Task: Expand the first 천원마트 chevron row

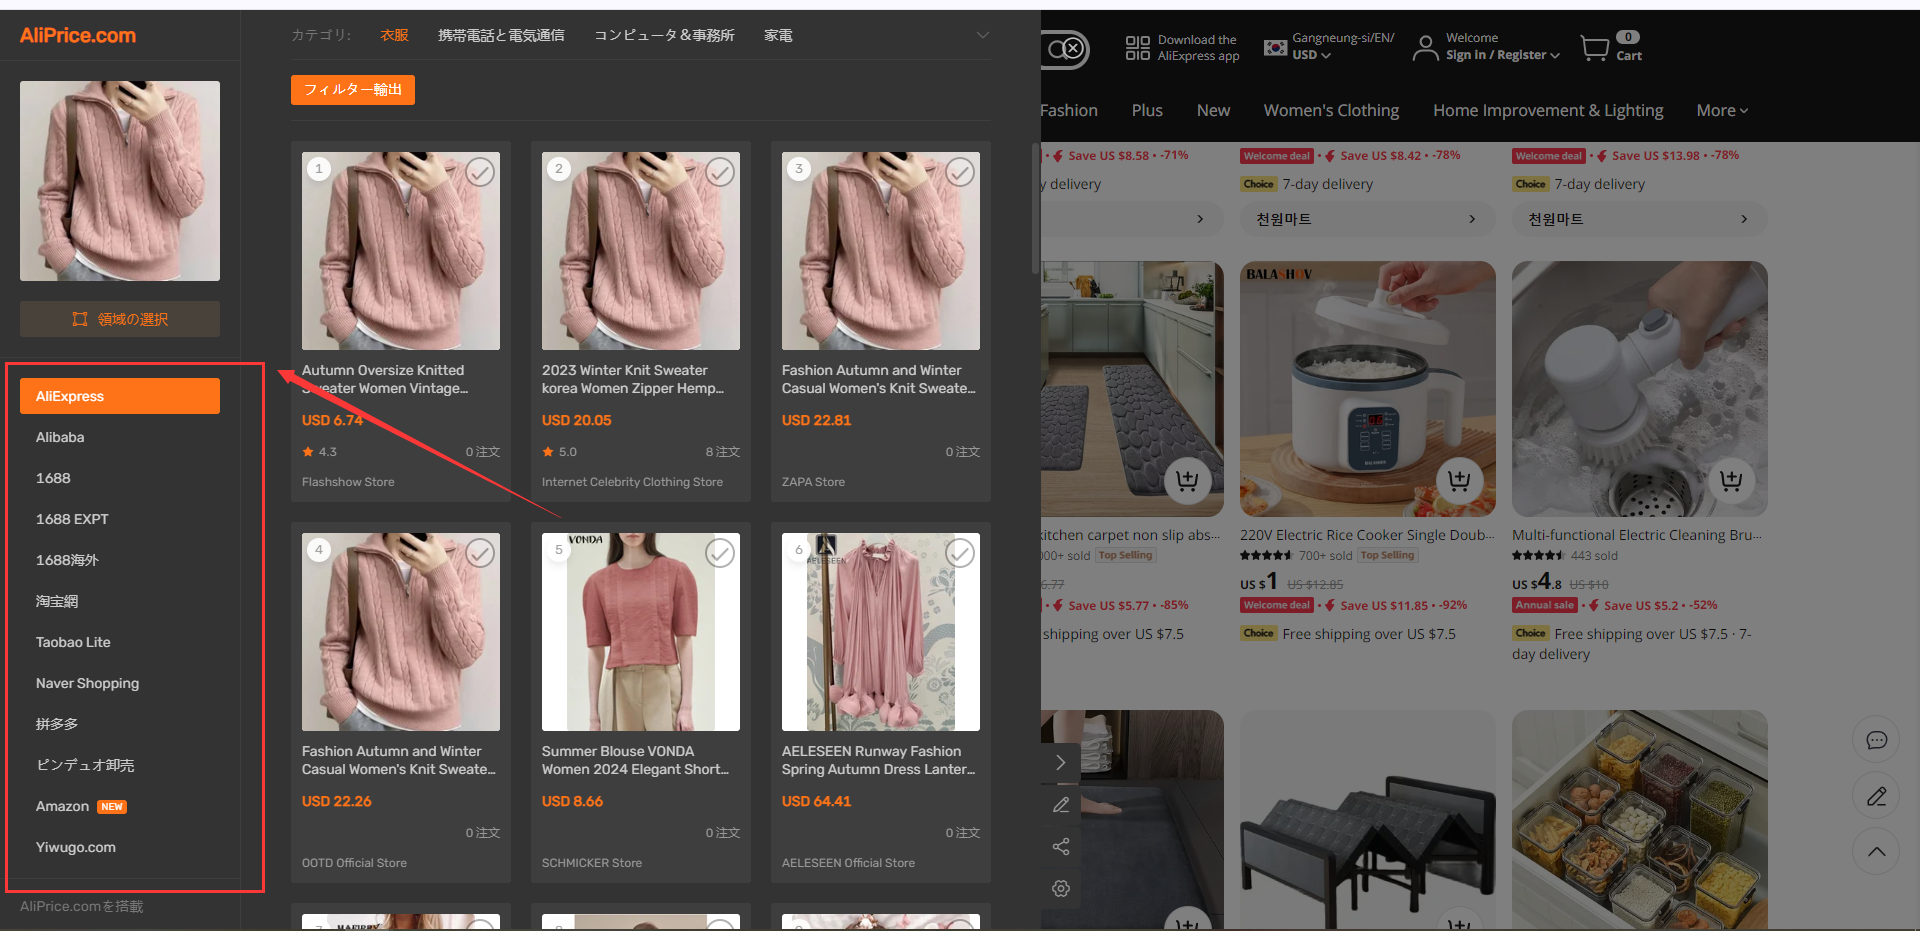Action: pos(1367,219)
